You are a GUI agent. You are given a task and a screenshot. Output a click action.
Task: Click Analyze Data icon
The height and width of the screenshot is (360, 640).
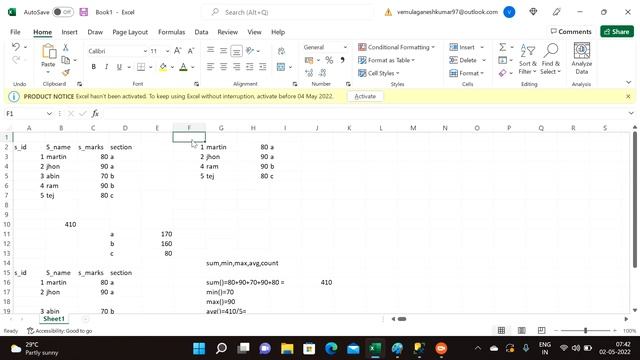point(582,60)
